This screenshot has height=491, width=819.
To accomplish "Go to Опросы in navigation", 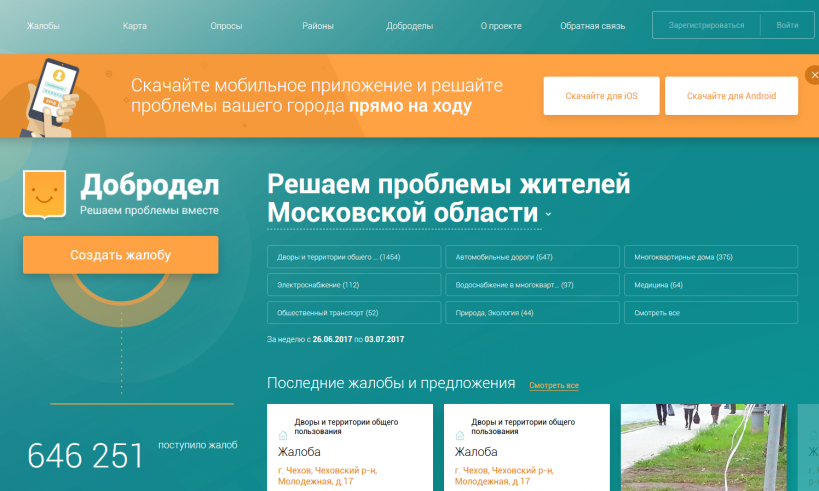I will pos(226,26).
